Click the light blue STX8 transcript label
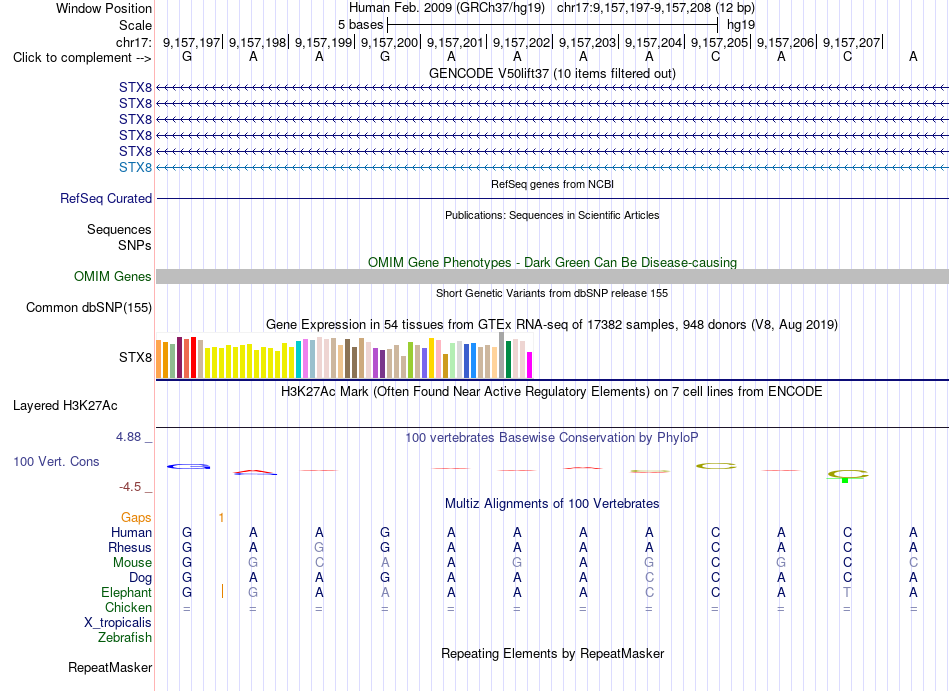Screen dimensions: 950x691 pyautogui.click(x=135, y=167)
